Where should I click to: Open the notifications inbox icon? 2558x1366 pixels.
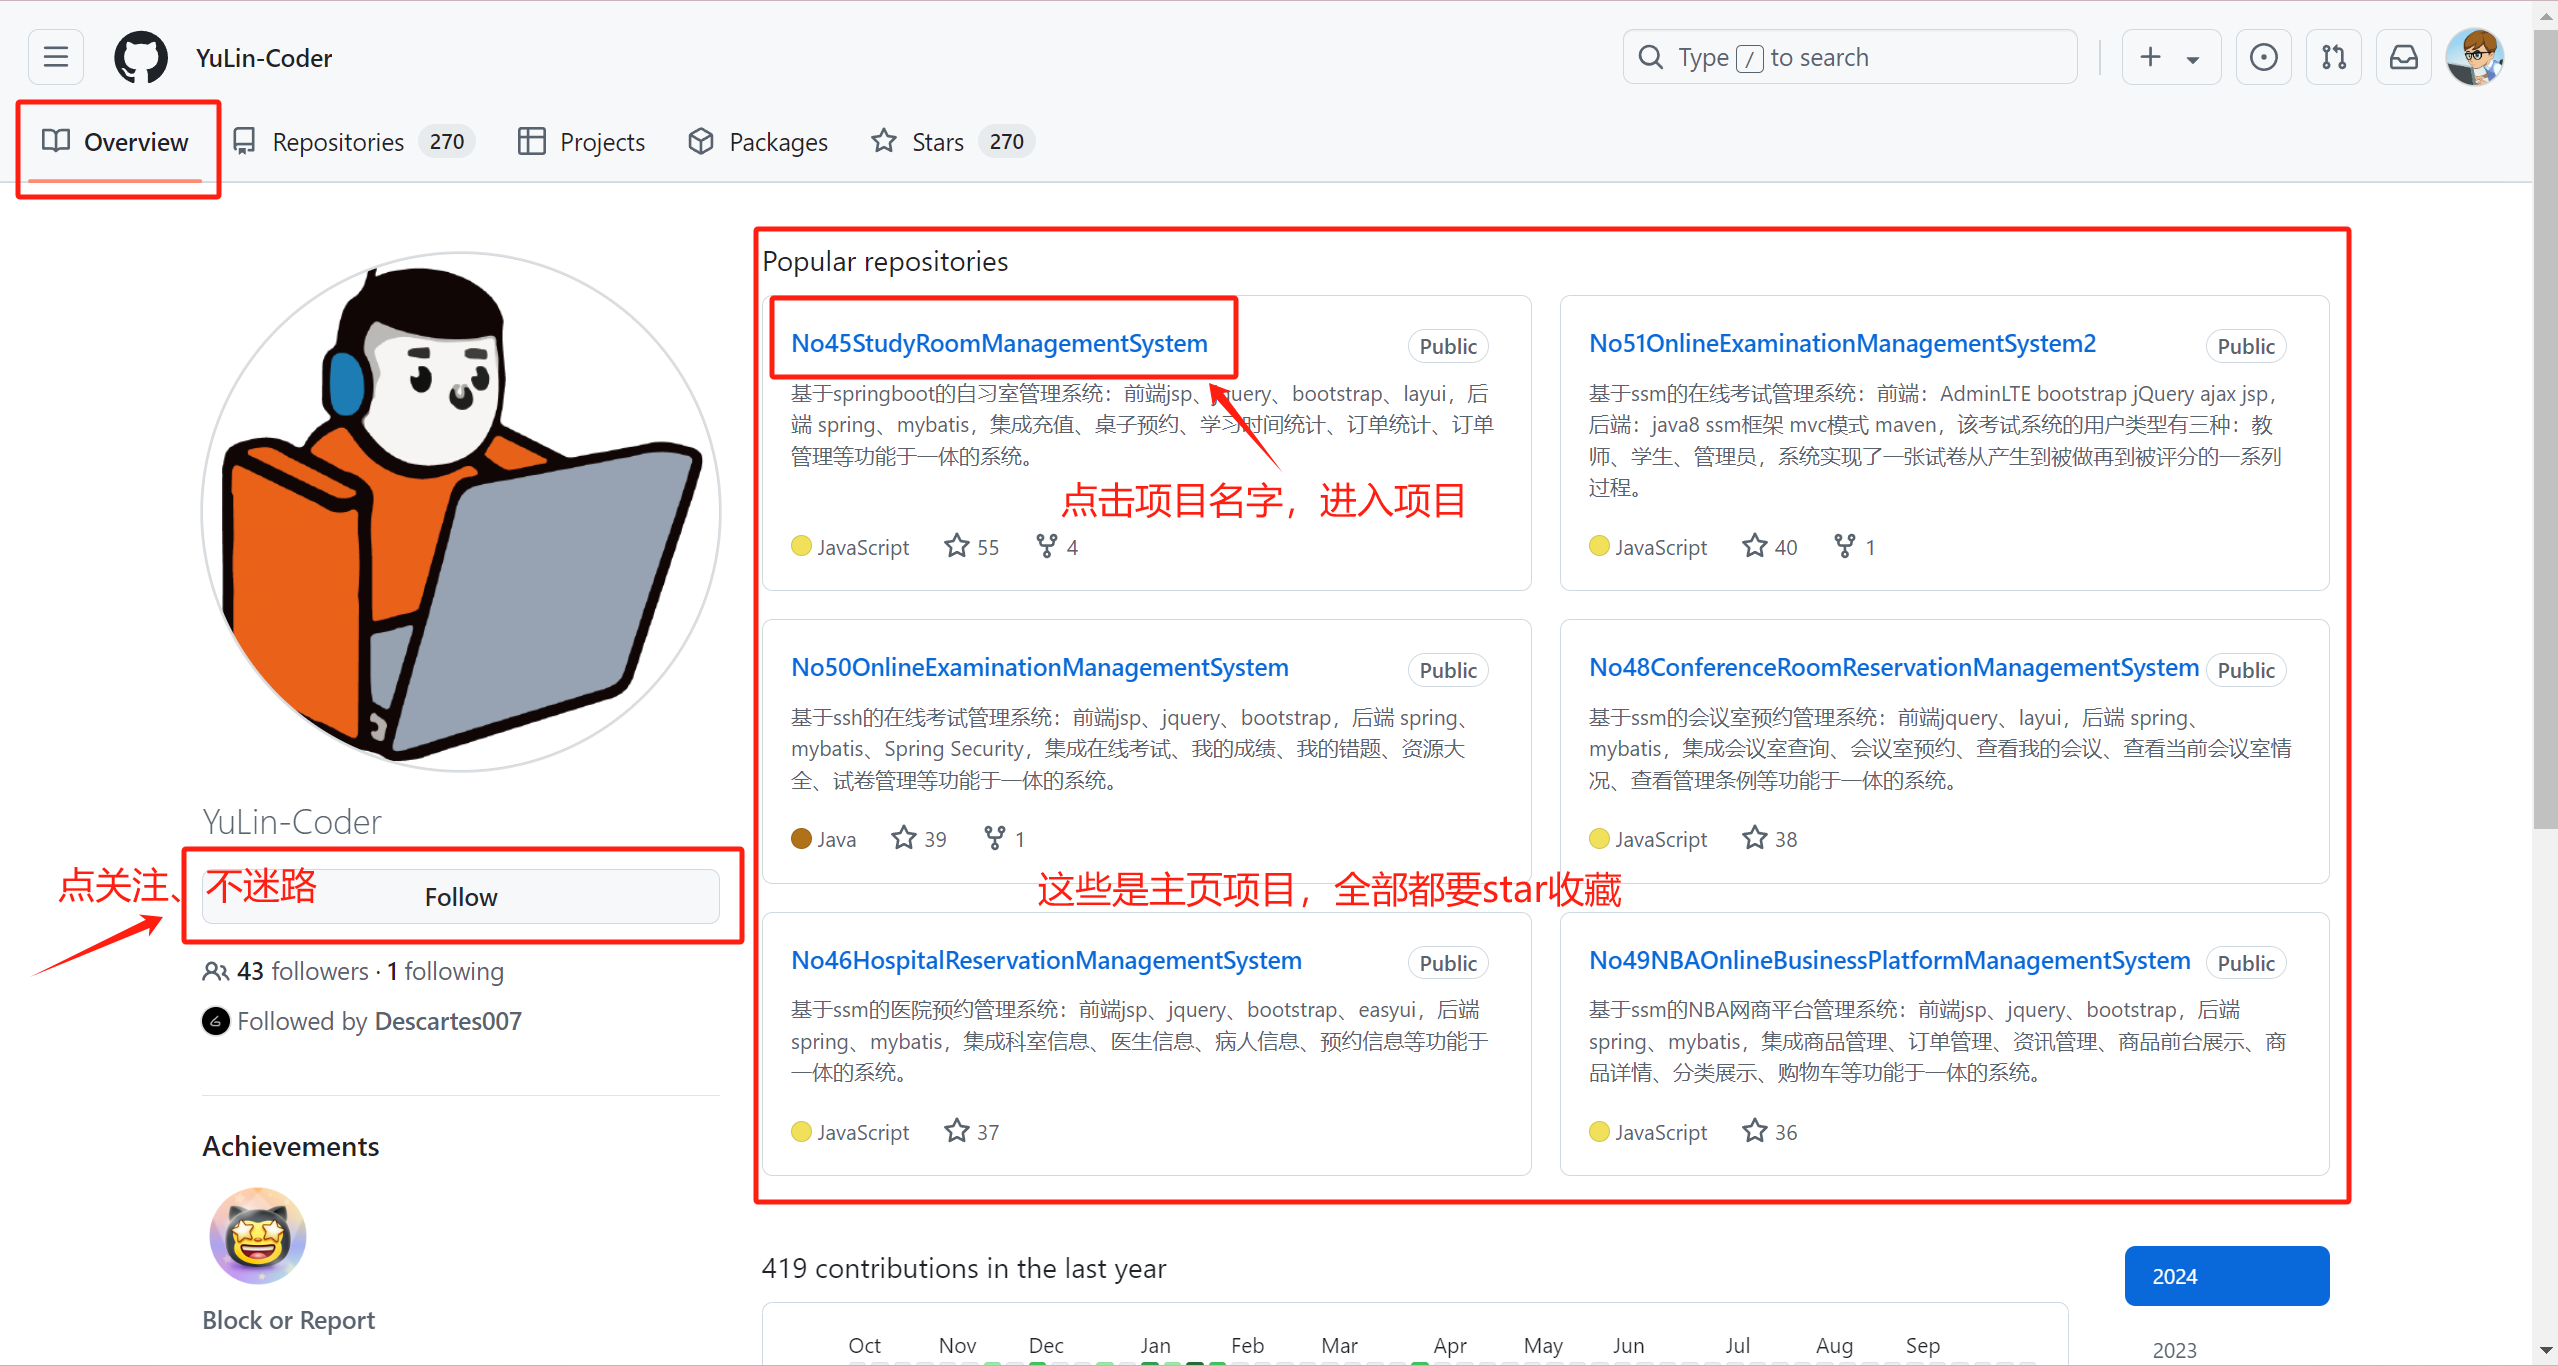[2403, 57]
